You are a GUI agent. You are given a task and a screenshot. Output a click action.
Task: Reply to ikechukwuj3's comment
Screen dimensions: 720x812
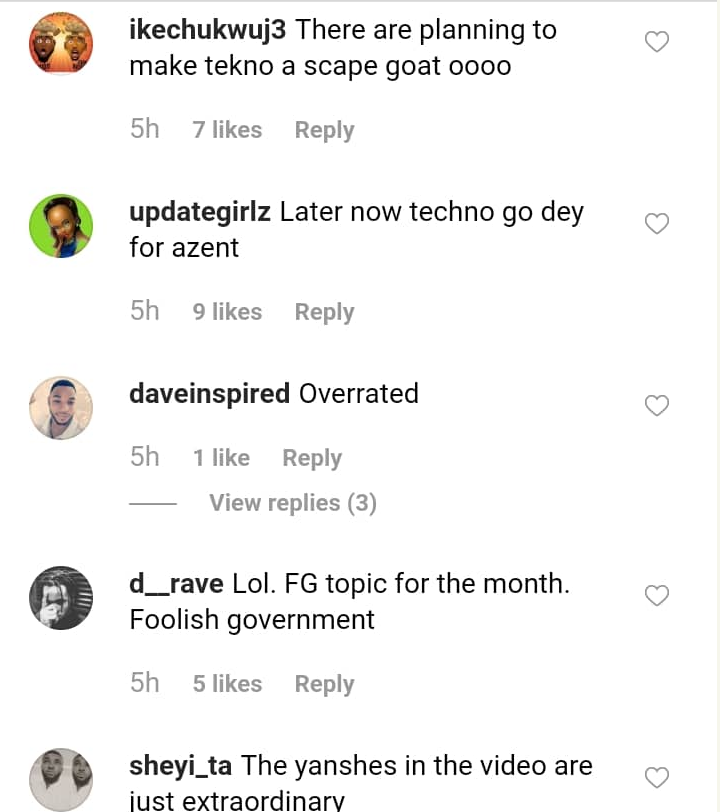(324, 130)
